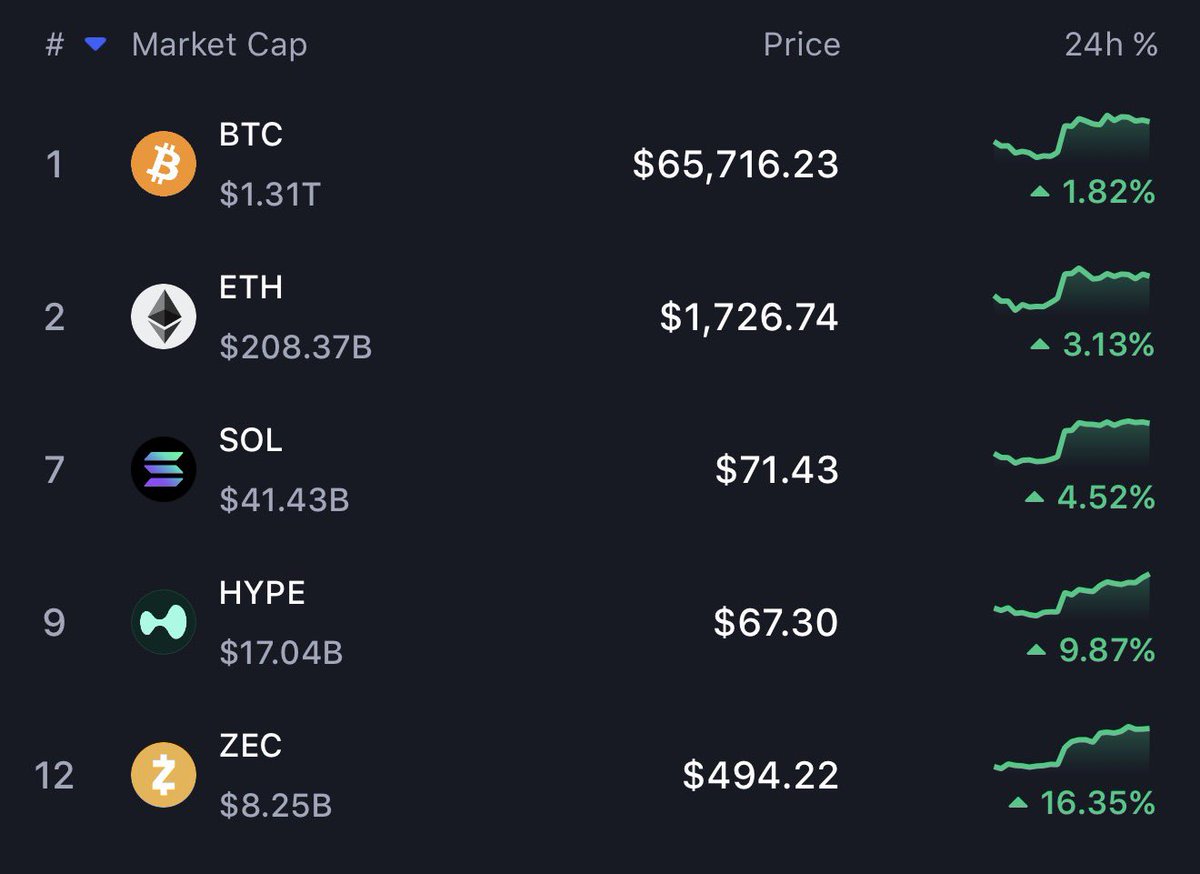
Task: Open the ETH 24h sparkline chart
Action: click(x=1072, y=290)
